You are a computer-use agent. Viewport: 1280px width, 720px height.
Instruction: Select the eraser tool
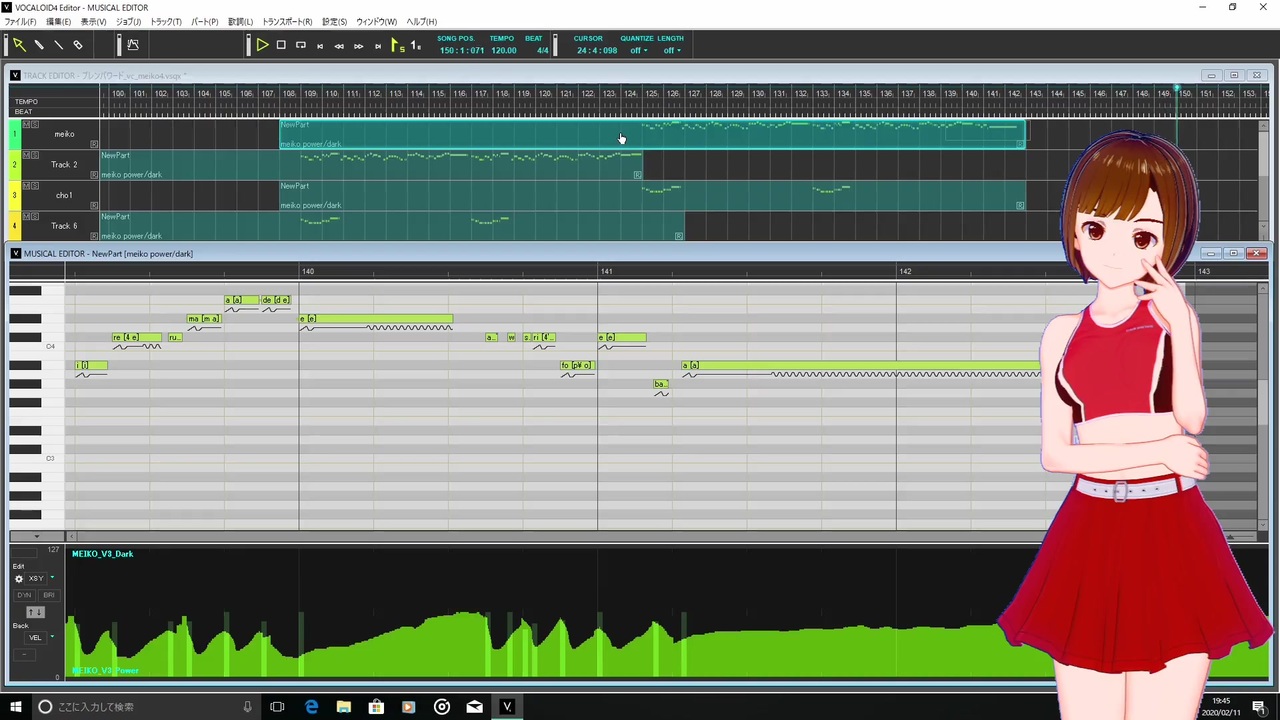click(78, 44)
